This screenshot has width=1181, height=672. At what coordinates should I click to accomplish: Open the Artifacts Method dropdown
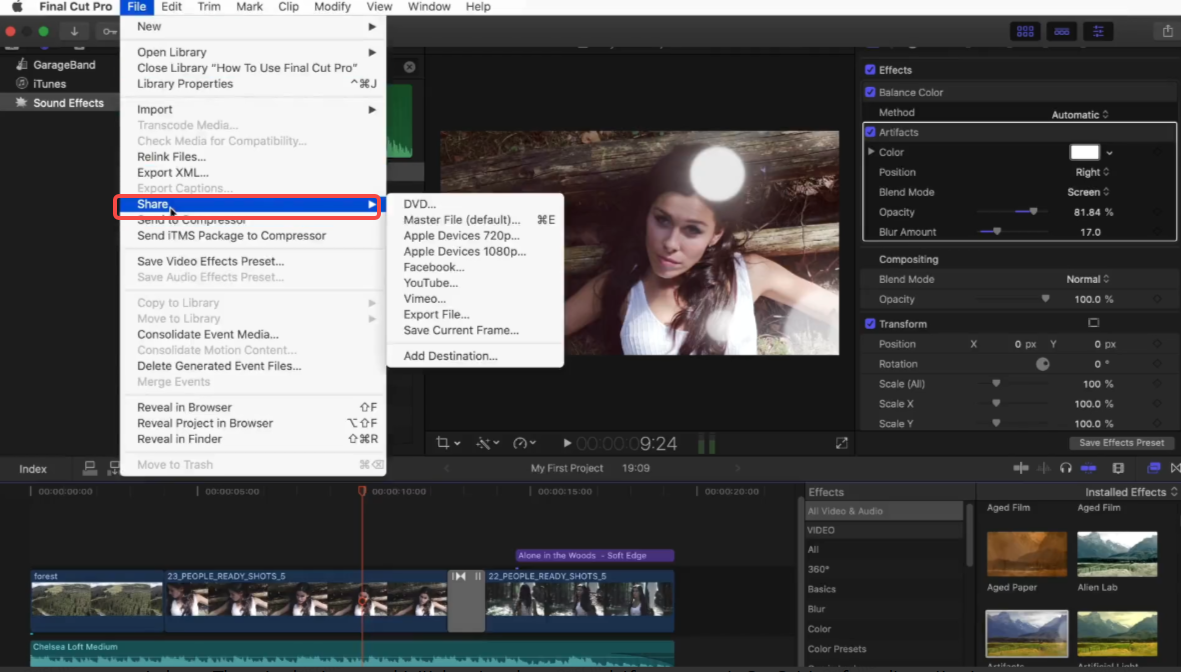click(1078, 113)
